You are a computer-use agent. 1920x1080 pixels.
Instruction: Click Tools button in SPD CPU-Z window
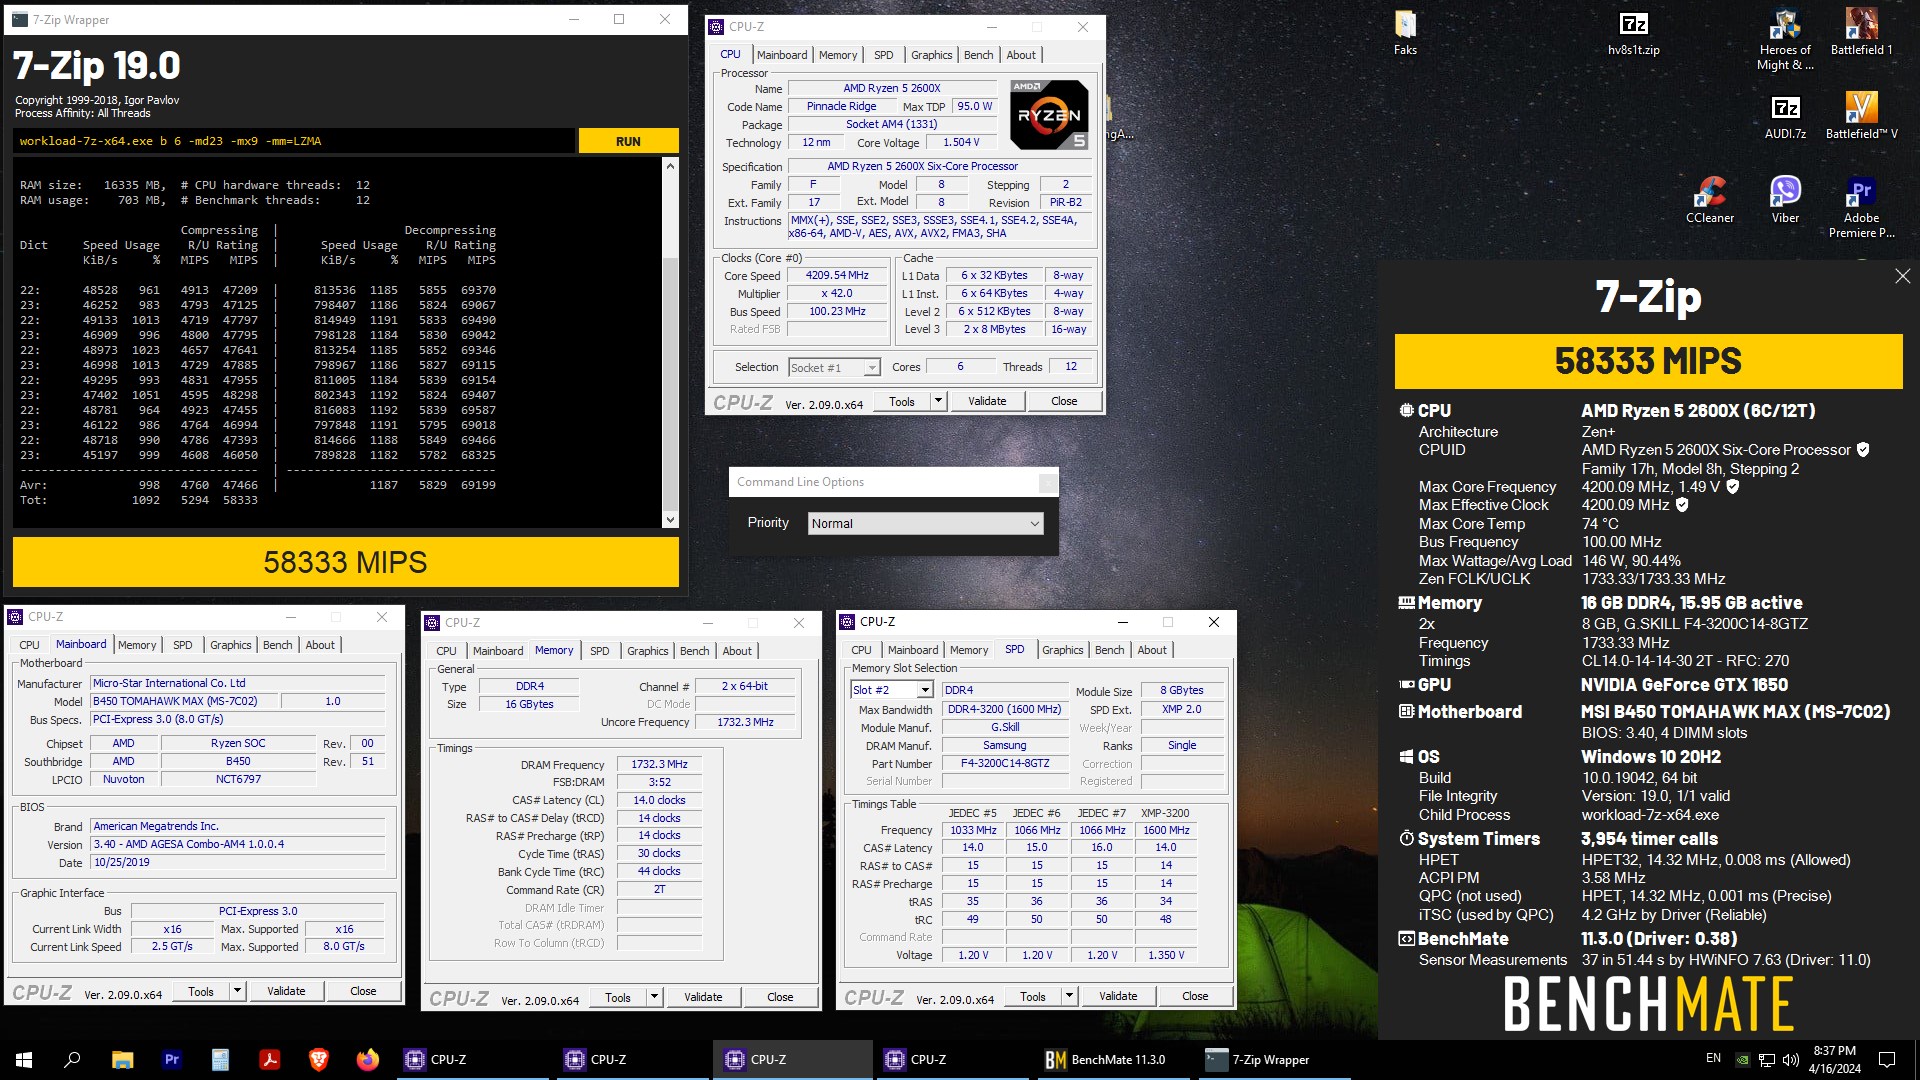pos(1033,996)
